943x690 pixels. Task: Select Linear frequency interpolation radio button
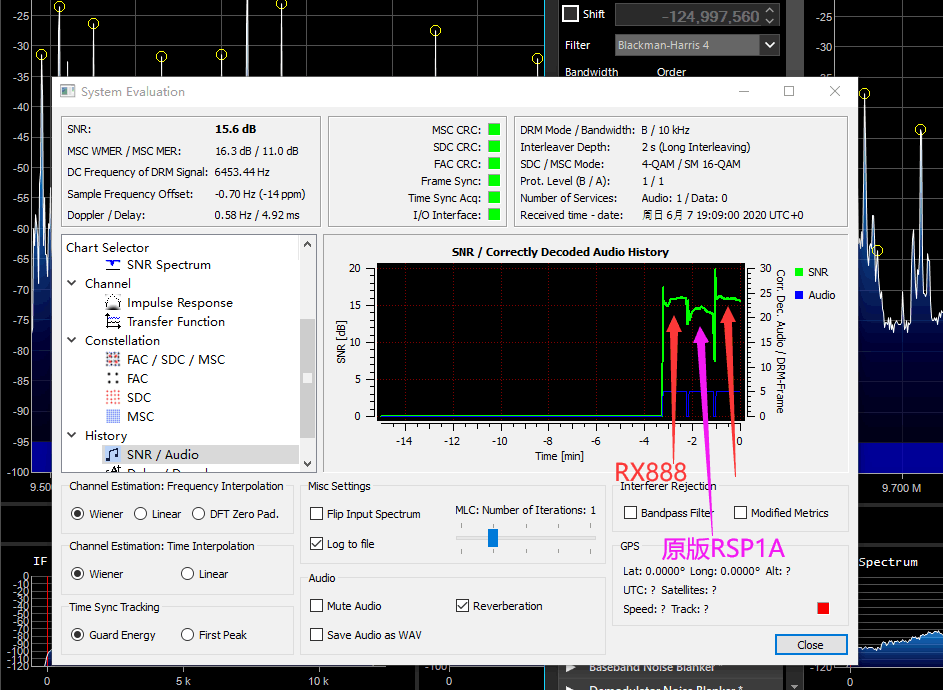pyautogui.click(x=142, y=514)
